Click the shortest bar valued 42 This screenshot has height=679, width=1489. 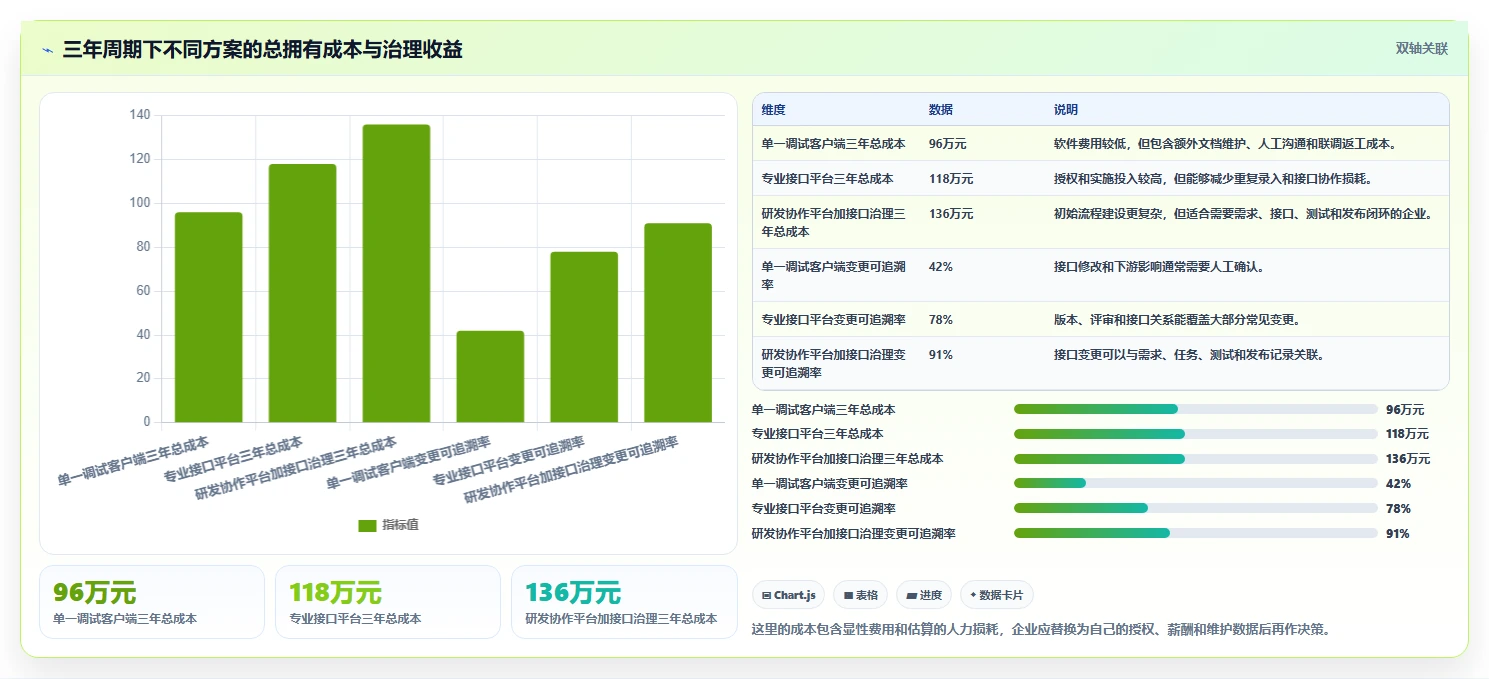pyautogui.click(x=490, y=376)
